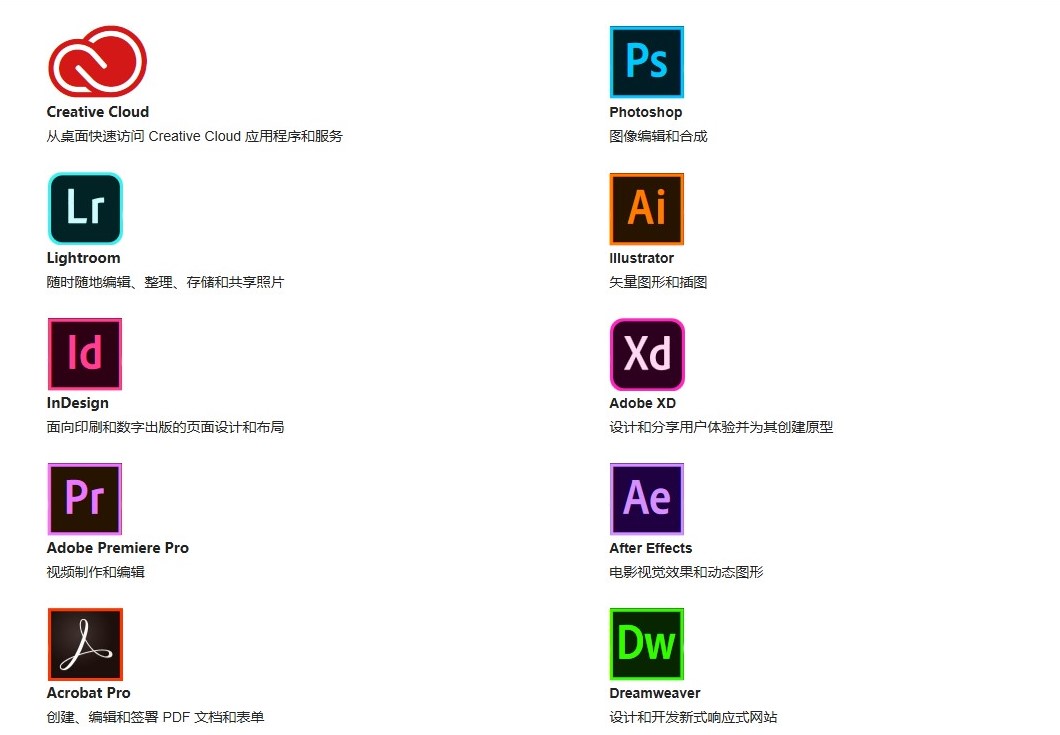Click the text "视频制作和编辑"
The height and width of the screenshot is (735, 1060).
pos(96,572)
